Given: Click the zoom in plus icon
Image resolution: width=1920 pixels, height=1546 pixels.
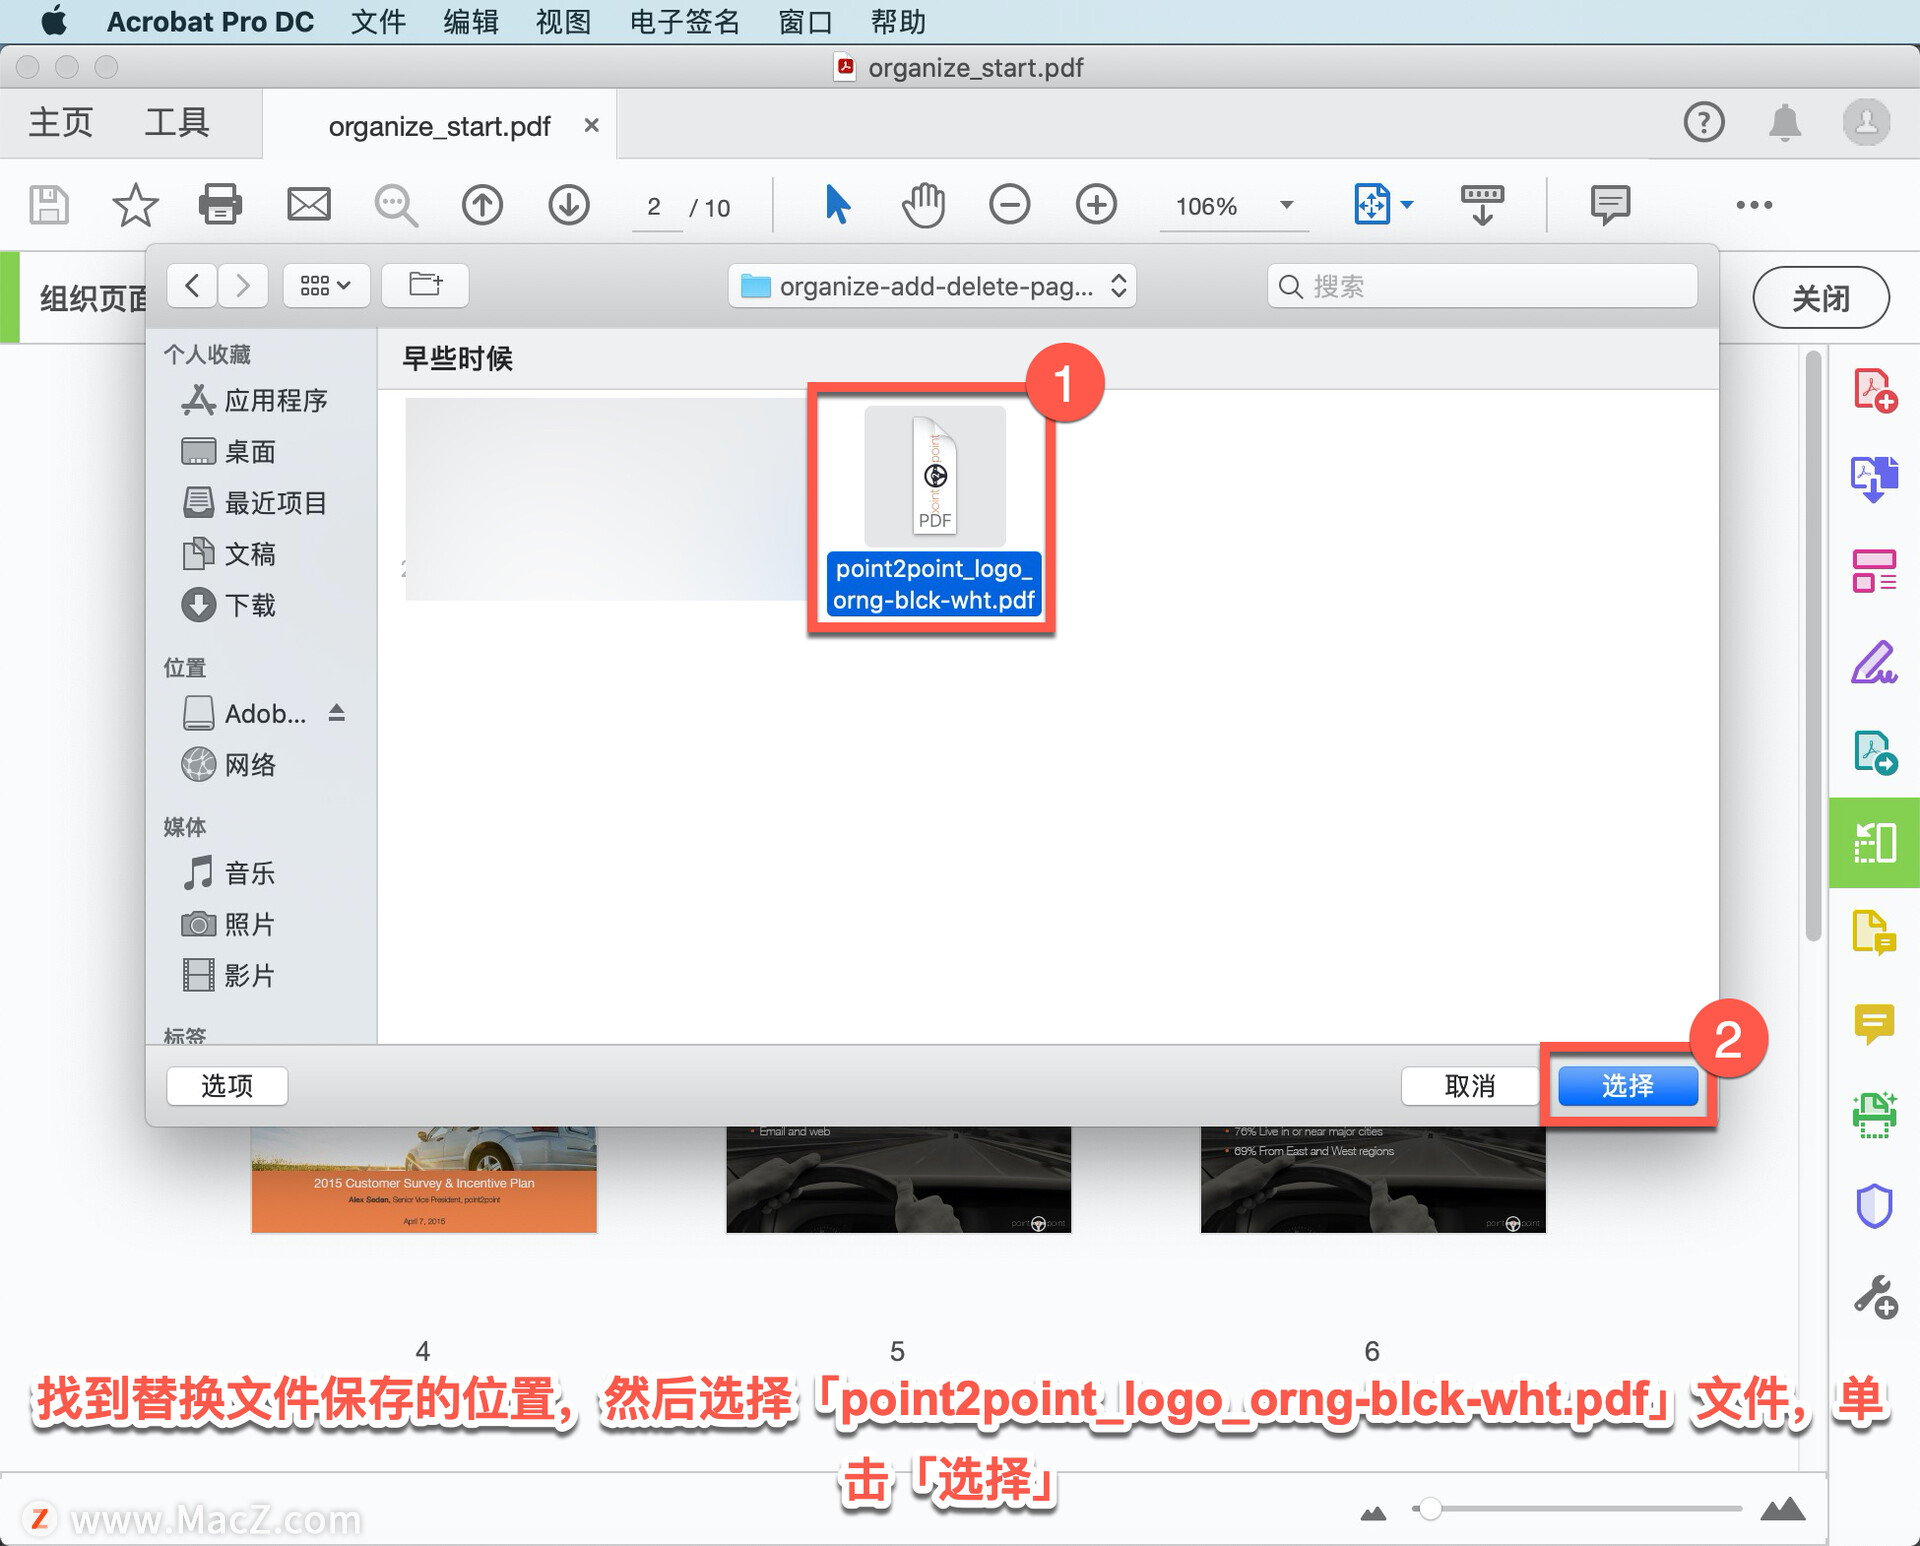Looking at the screenshot, I should pyautogui.click(x=1096, y=205).
